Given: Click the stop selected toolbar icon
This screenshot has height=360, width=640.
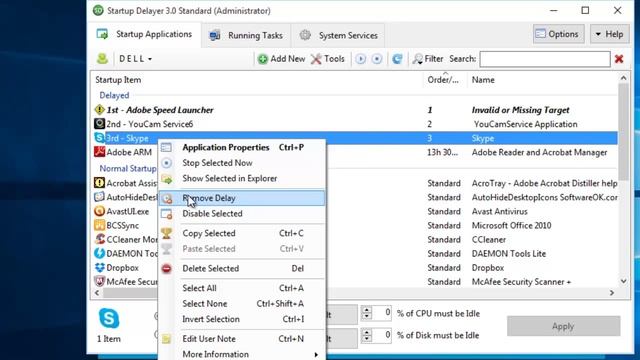Looking at the screenshot, I should pyautogui.click(x=377, y=59).
